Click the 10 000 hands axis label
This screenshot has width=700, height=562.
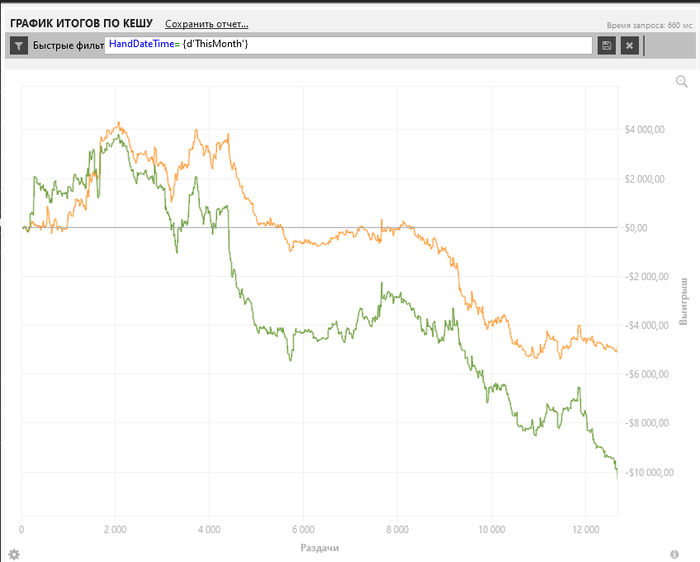click(x=492, y=530)
